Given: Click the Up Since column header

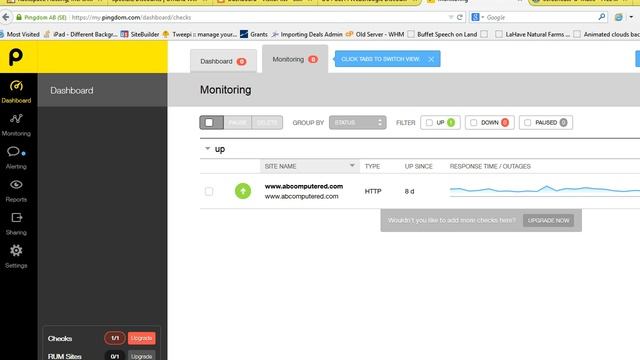Looking at the screenshot, I should point(418,166).
